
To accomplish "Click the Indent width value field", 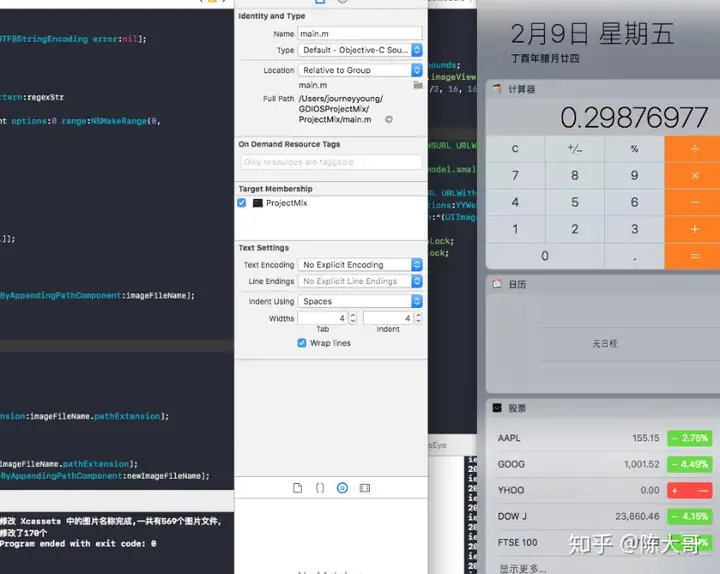I will pos(388,318).
